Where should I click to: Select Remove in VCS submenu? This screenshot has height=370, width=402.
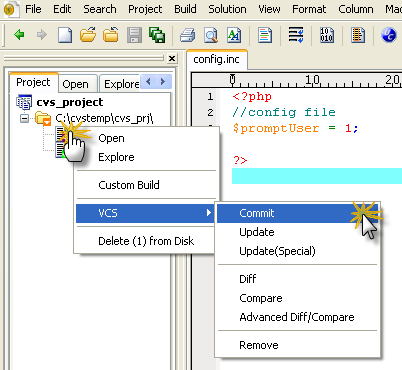[297, 345]
